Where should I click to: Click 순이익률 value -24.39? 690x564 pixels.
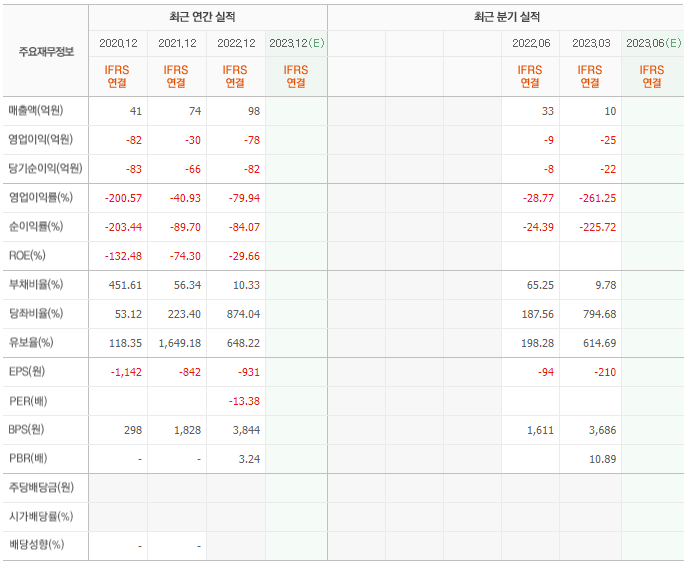click(x=538, y=227)
